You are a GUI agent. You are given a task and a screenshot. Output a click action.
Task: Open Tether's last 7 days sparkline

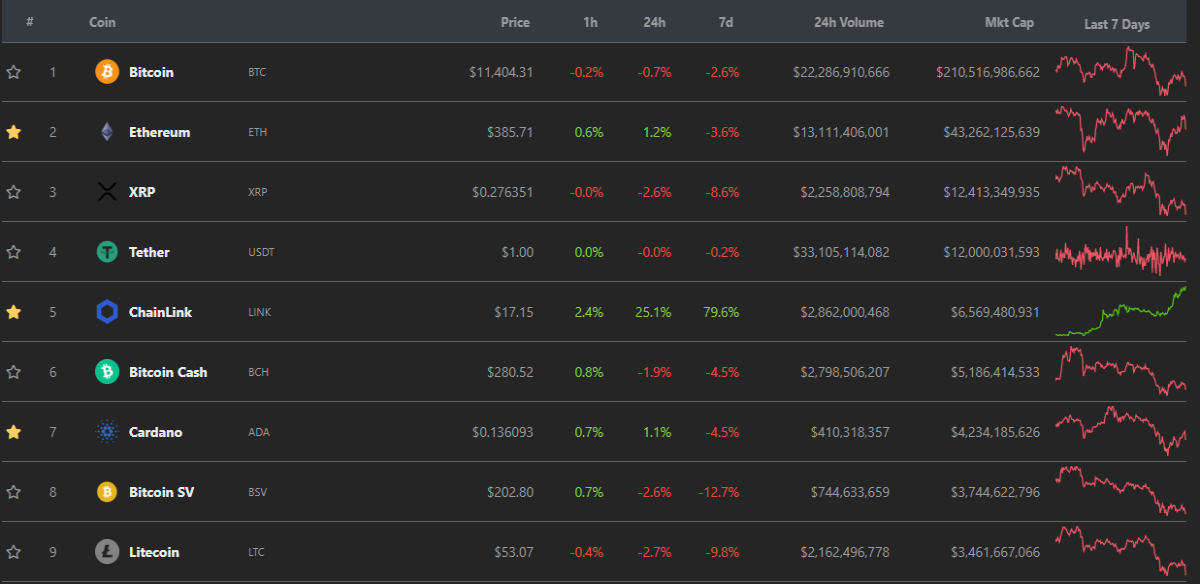coord(1121,252)
